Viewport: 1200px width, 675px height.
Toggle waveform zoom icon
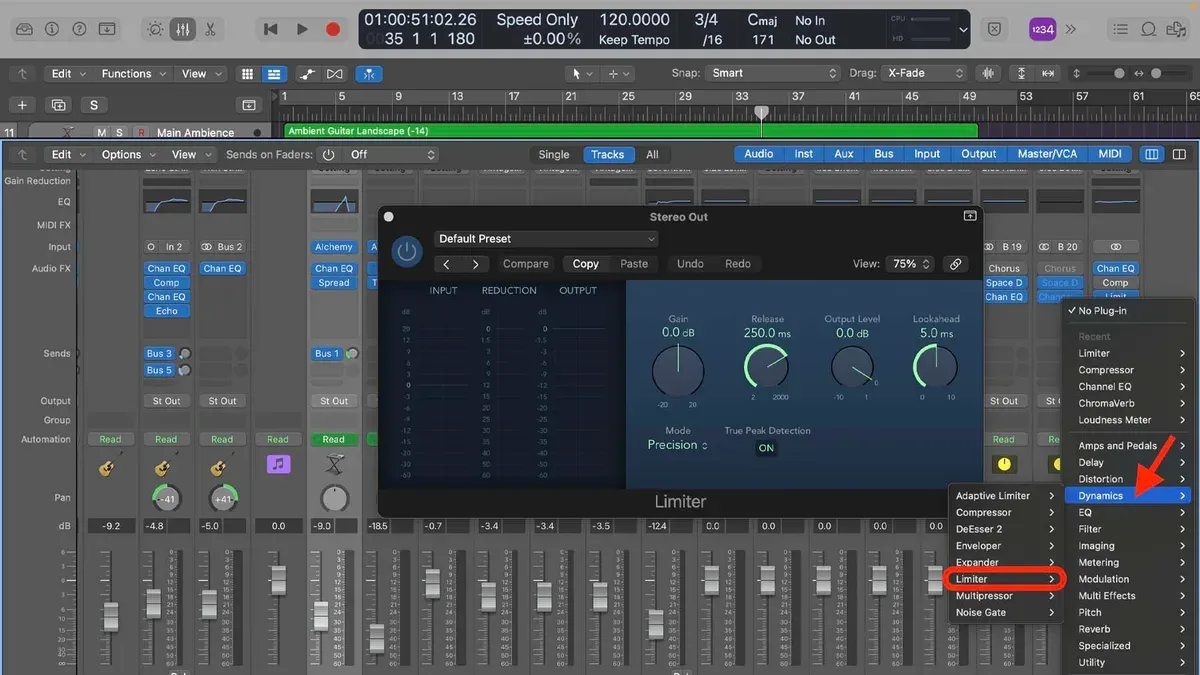coord(990,74)
